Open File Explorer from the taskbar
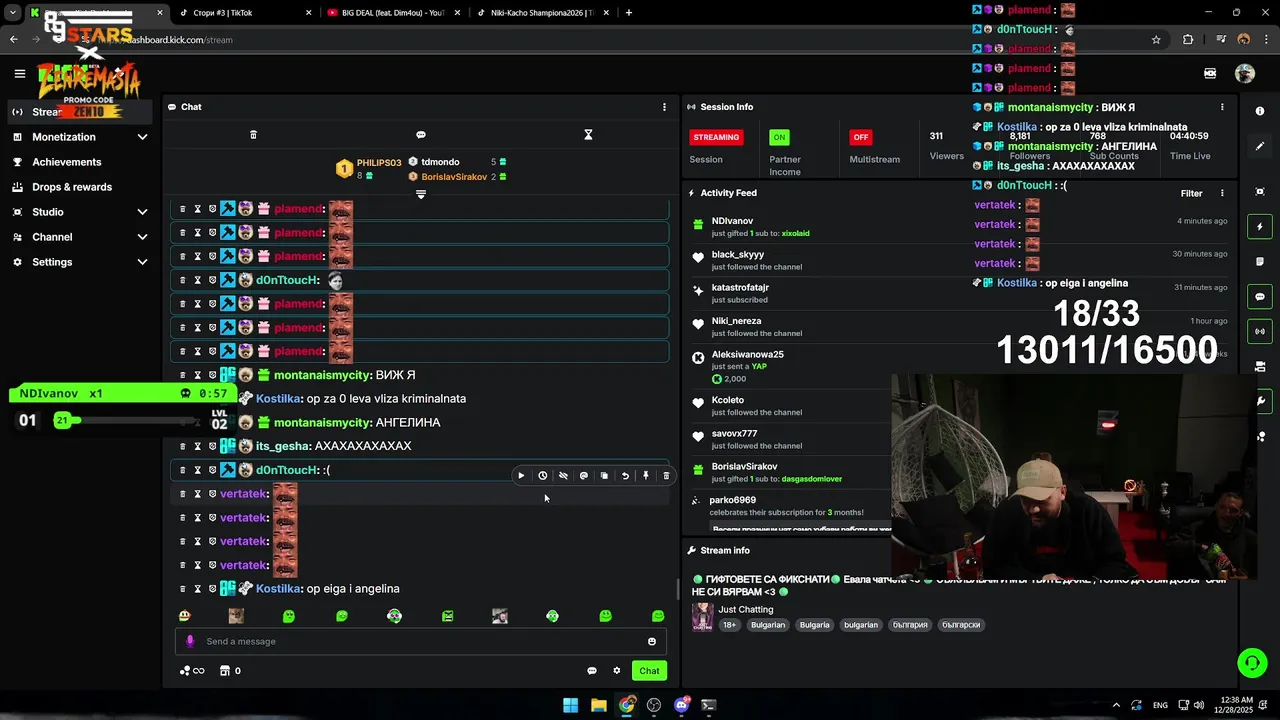Viewport: 1280px width, 720px height. tap(598, 705)
